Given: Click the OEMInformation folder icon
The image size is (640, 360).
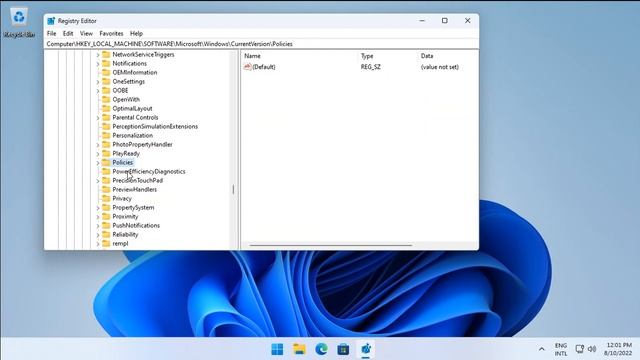Looking at the screenshot, I should 106,72.
